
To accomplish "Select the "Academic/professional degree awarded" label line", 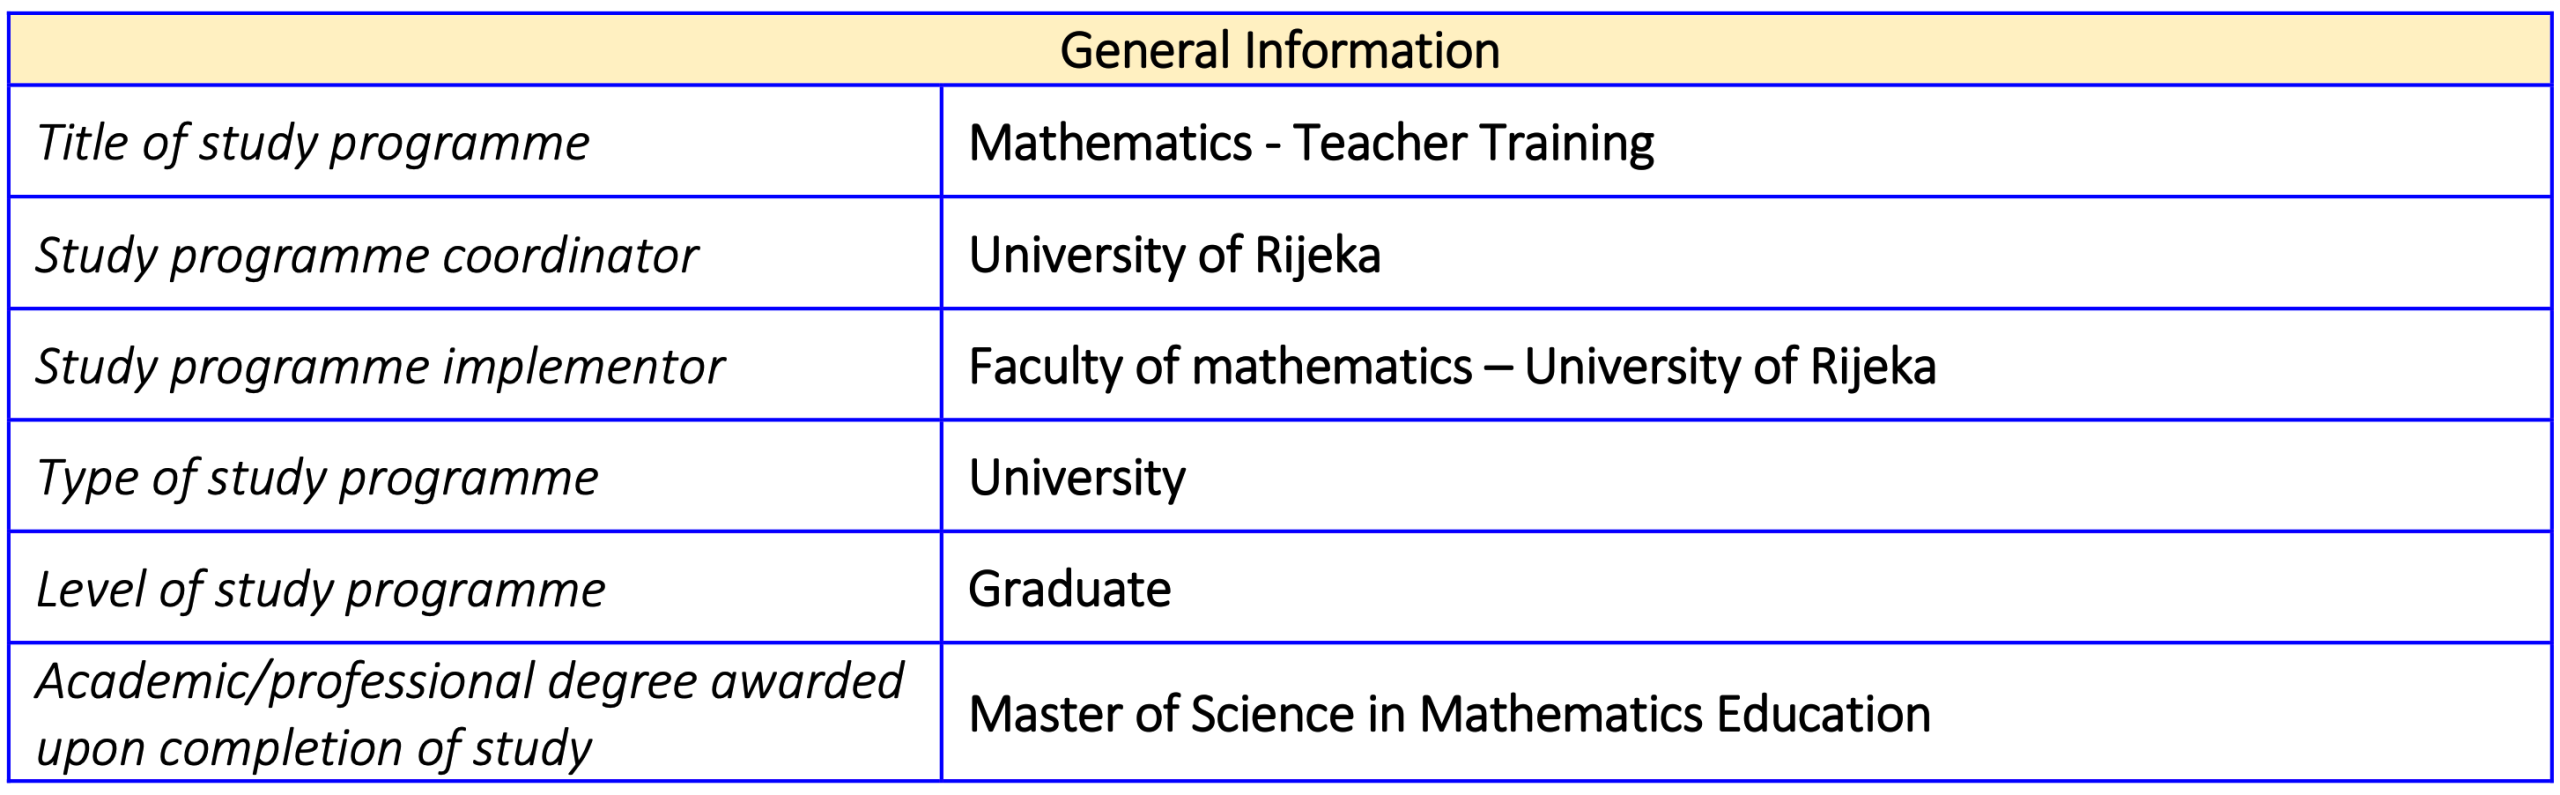I will point(469,682).
